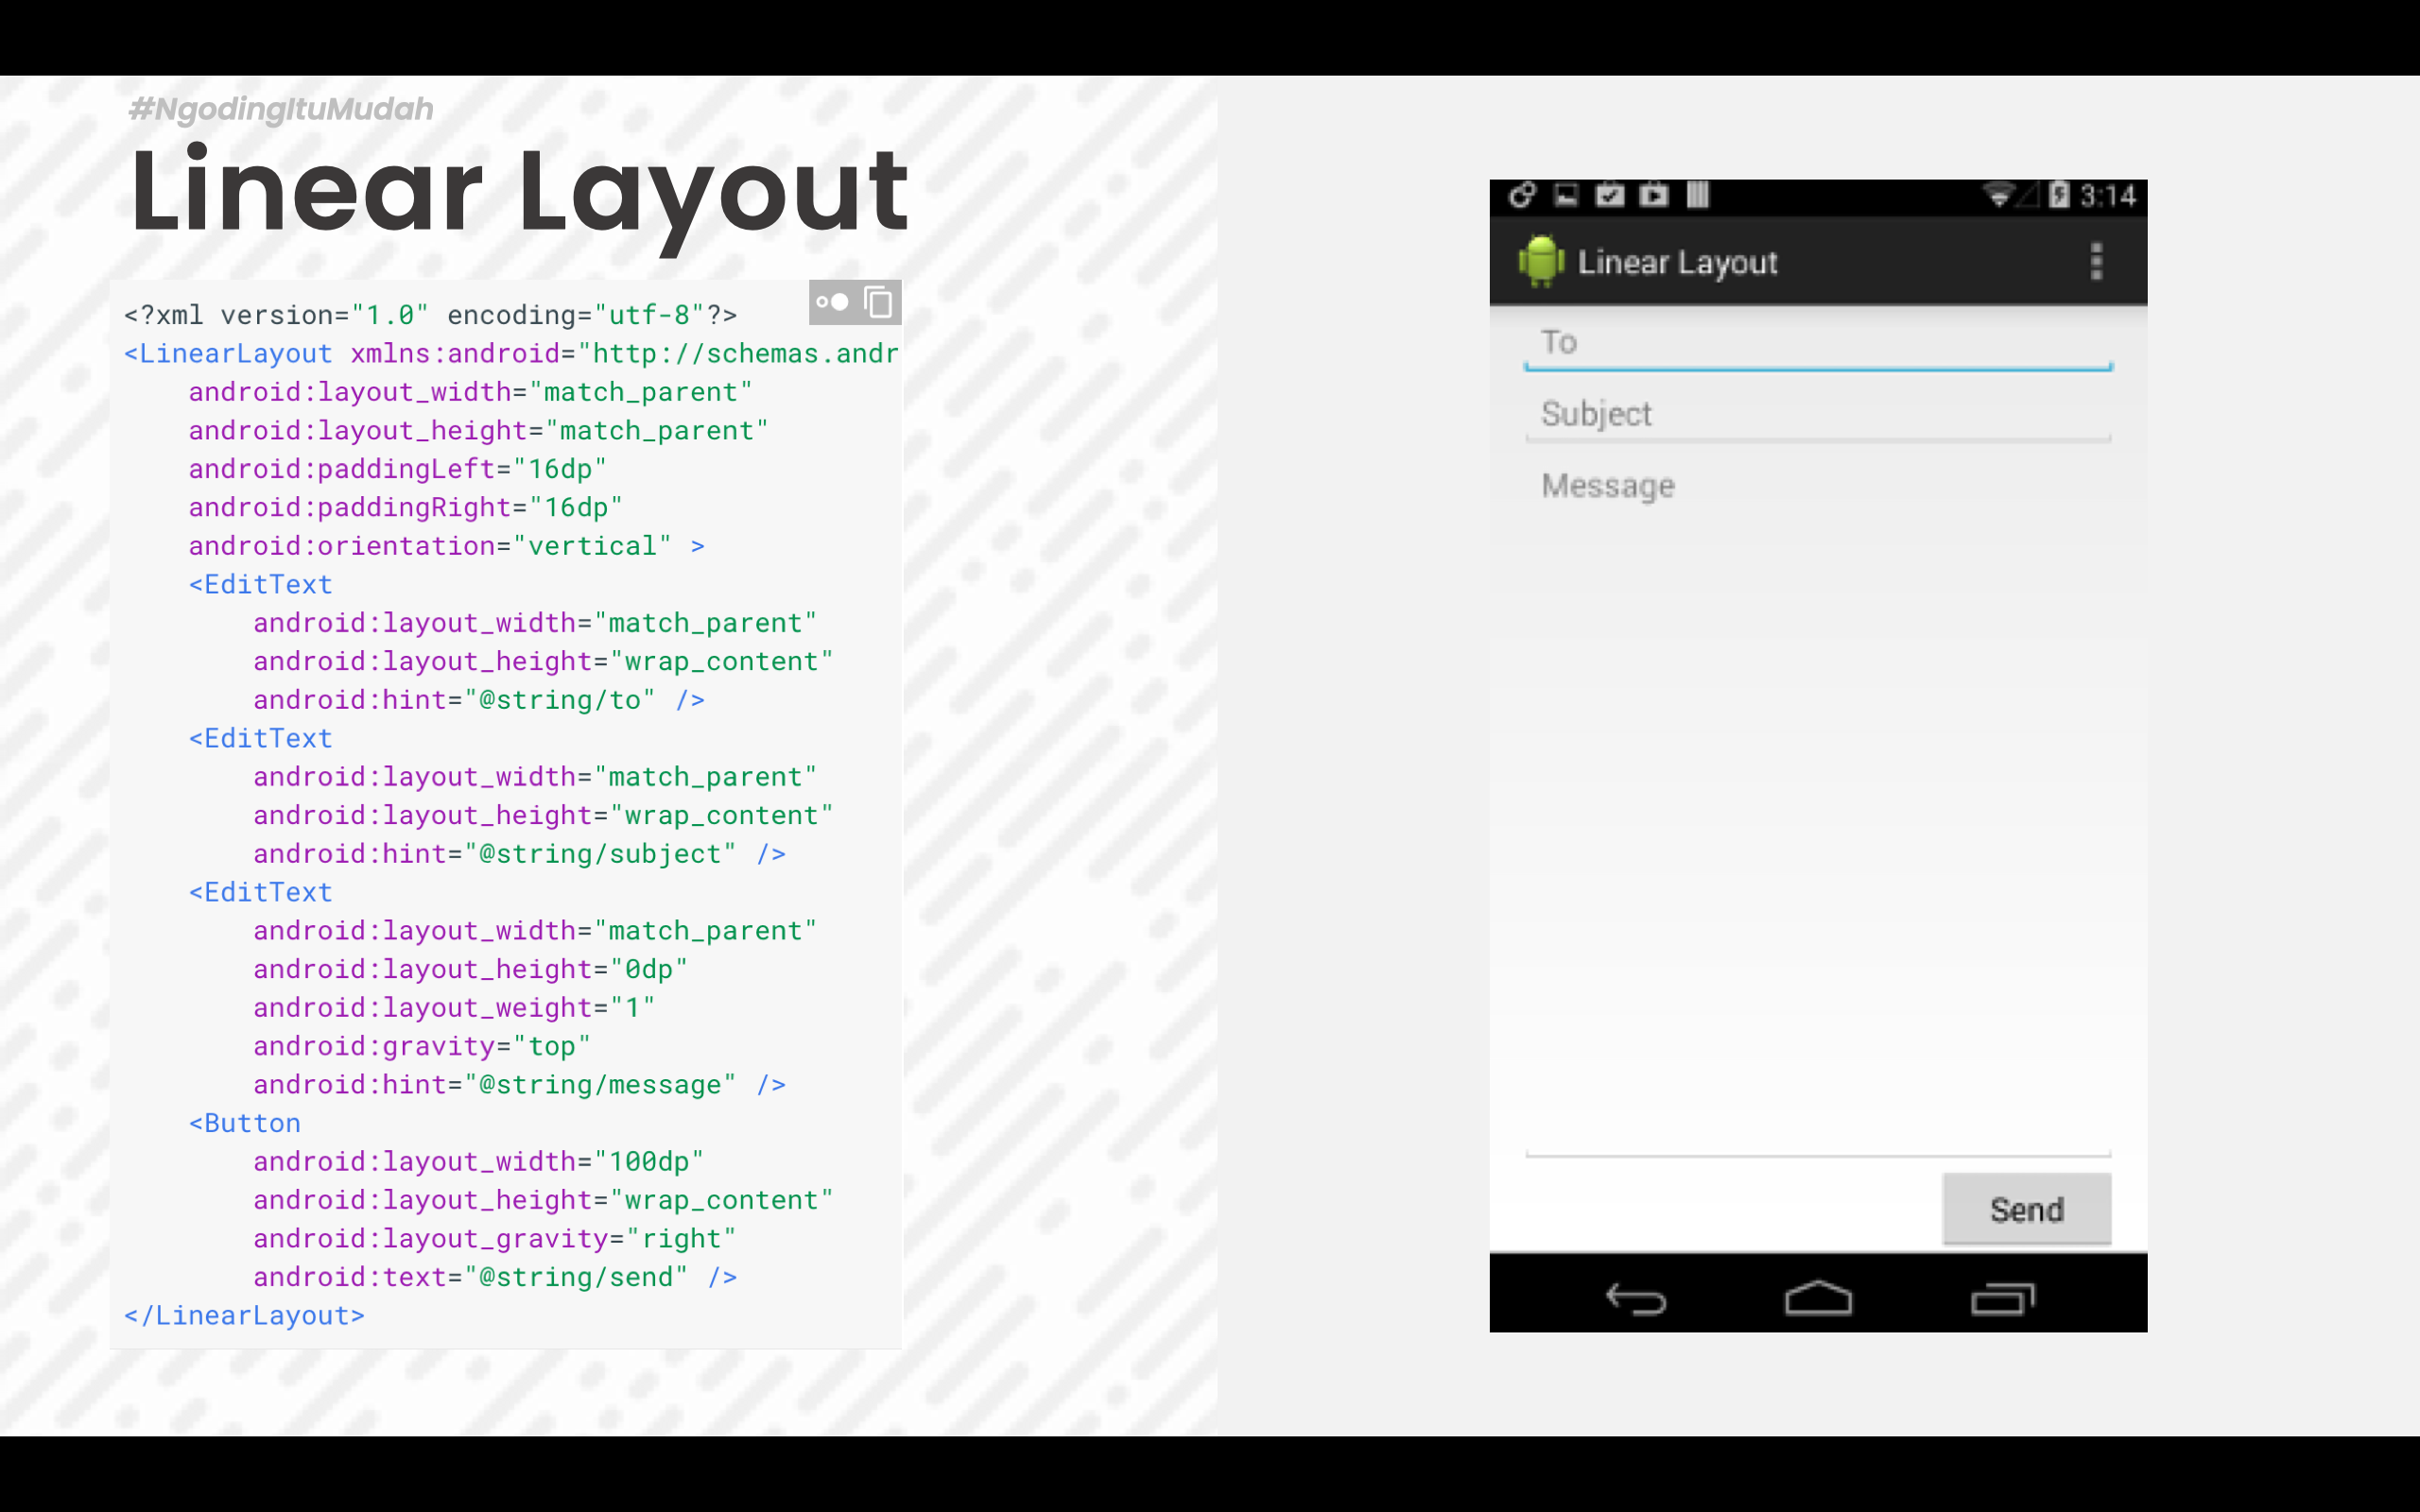Click the layout_width="100dp" line
Image resolution: width=2420 pixels, height=1512 pixels.
point(479,1162)
